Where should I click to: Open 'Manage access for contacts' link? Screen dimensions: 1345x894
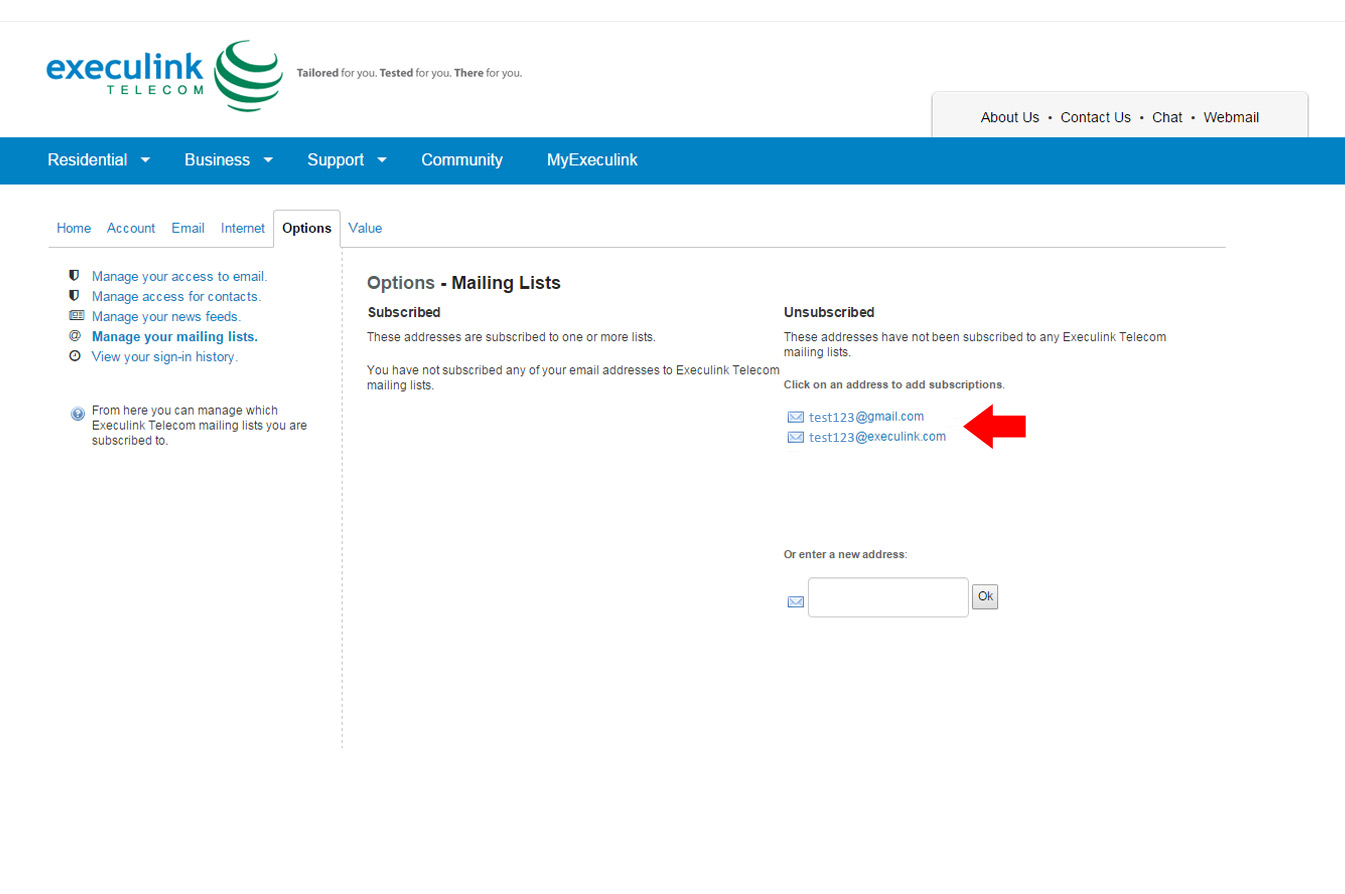[x=176, y=296]
